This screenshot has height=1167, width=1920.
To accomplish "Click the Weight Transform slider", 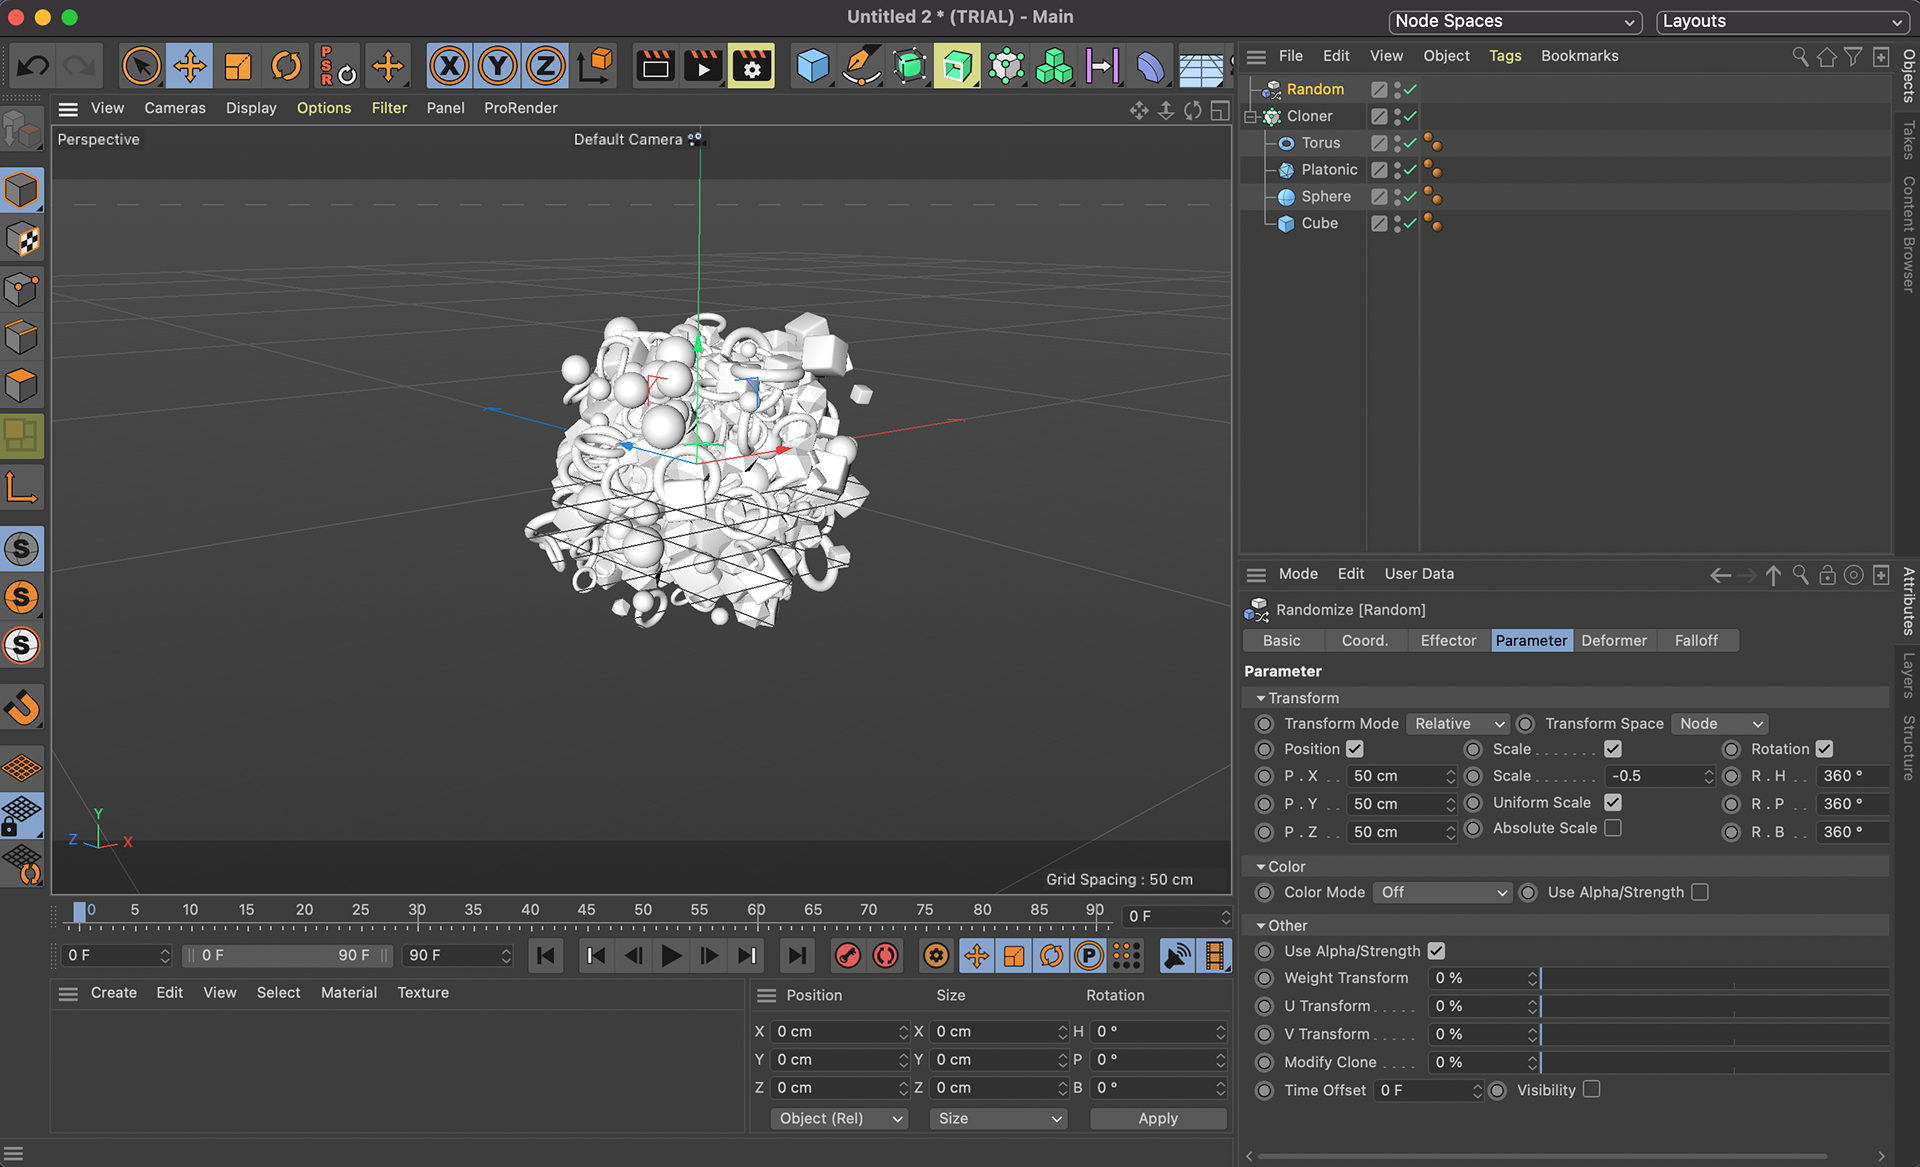I will click(x=1712, y=978).
